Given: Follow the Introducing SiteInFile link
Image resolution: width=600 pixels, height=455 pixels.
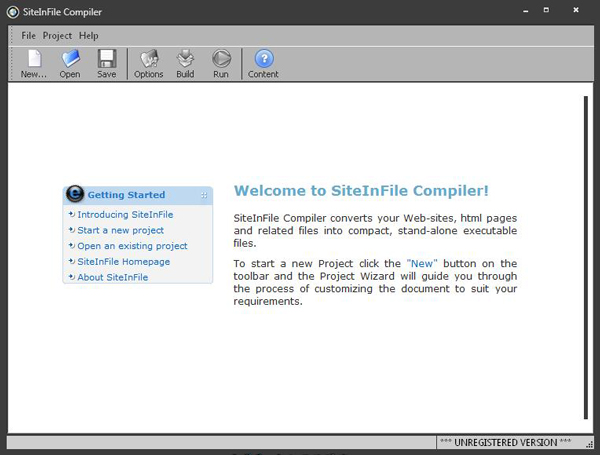Looking at the screenshot, I should [125, 215].
